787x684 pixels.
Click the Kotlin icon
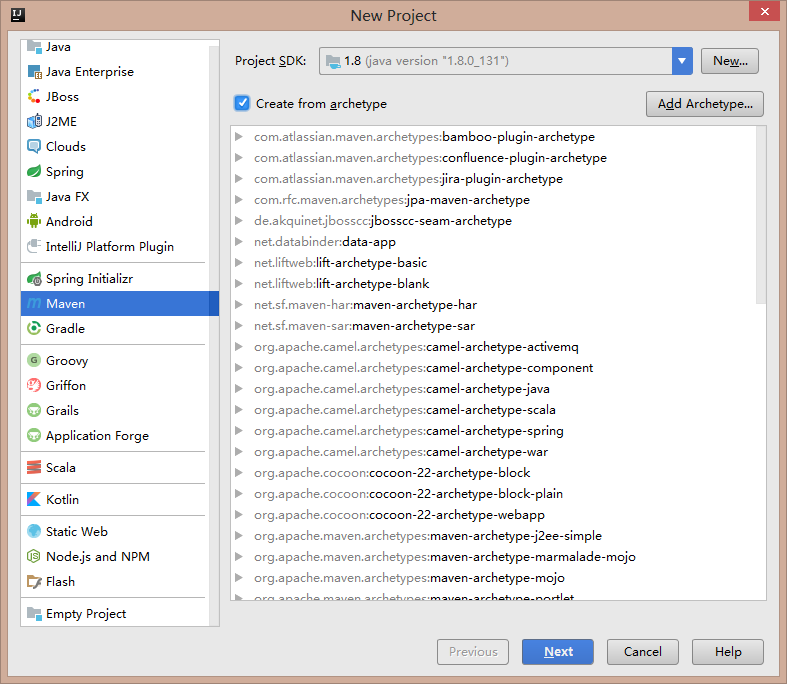[x=34, y=499]
